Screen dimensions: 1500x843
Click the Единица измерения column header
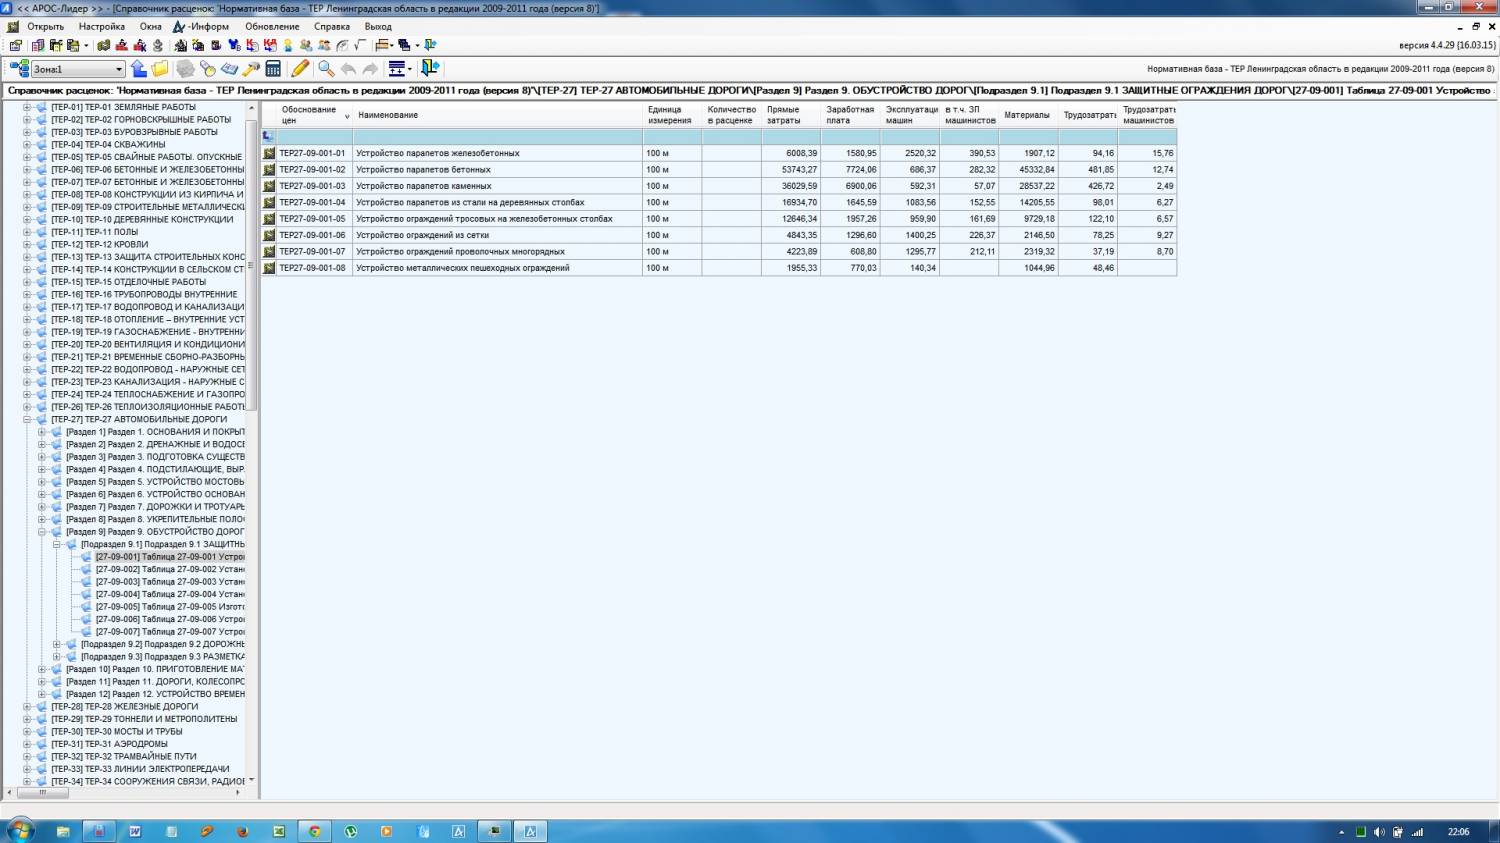click(x=672, y=115)
